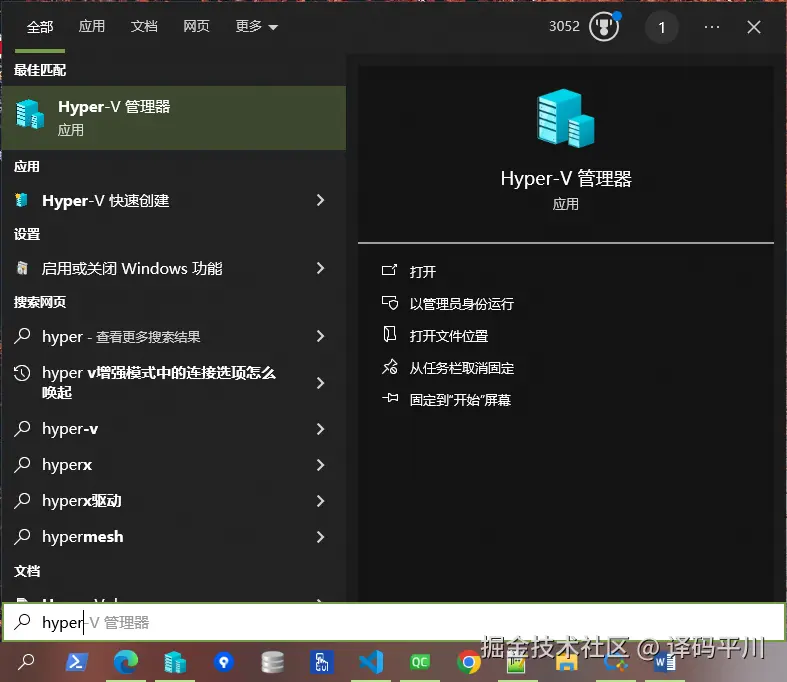Click the pin icon beside 固定到开始屏幕
The image size is (787, 682).
tap(390, 398)
